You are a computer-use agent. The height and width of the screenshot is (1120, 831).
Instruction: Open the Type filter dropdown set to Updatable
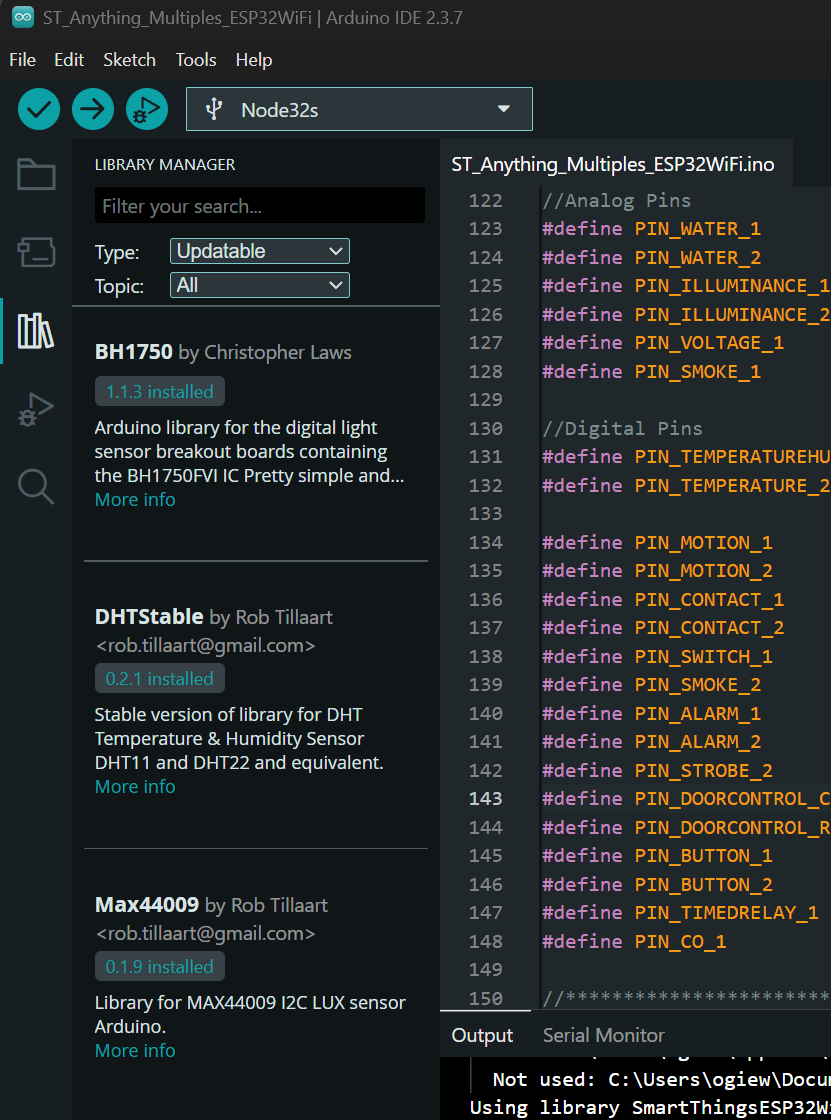pyautogui.click(x=260, y=251)
